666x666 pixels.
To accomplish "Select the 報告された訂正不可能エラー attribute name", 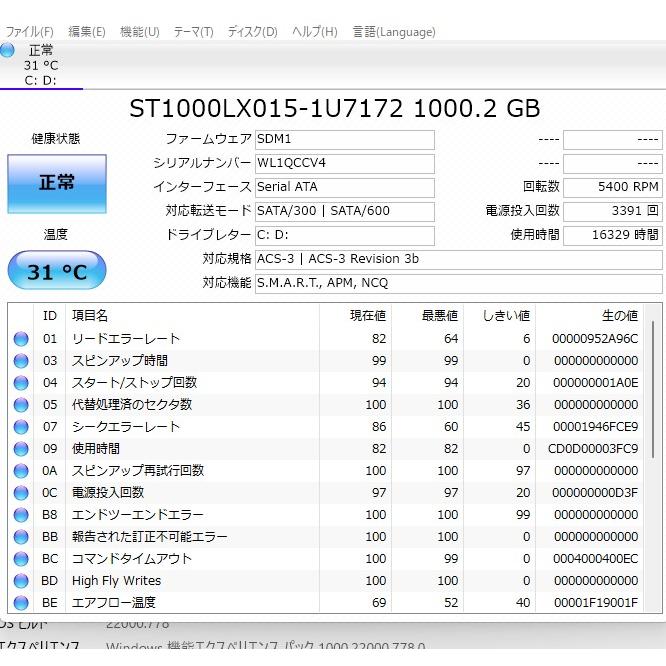I will (150, 537).
